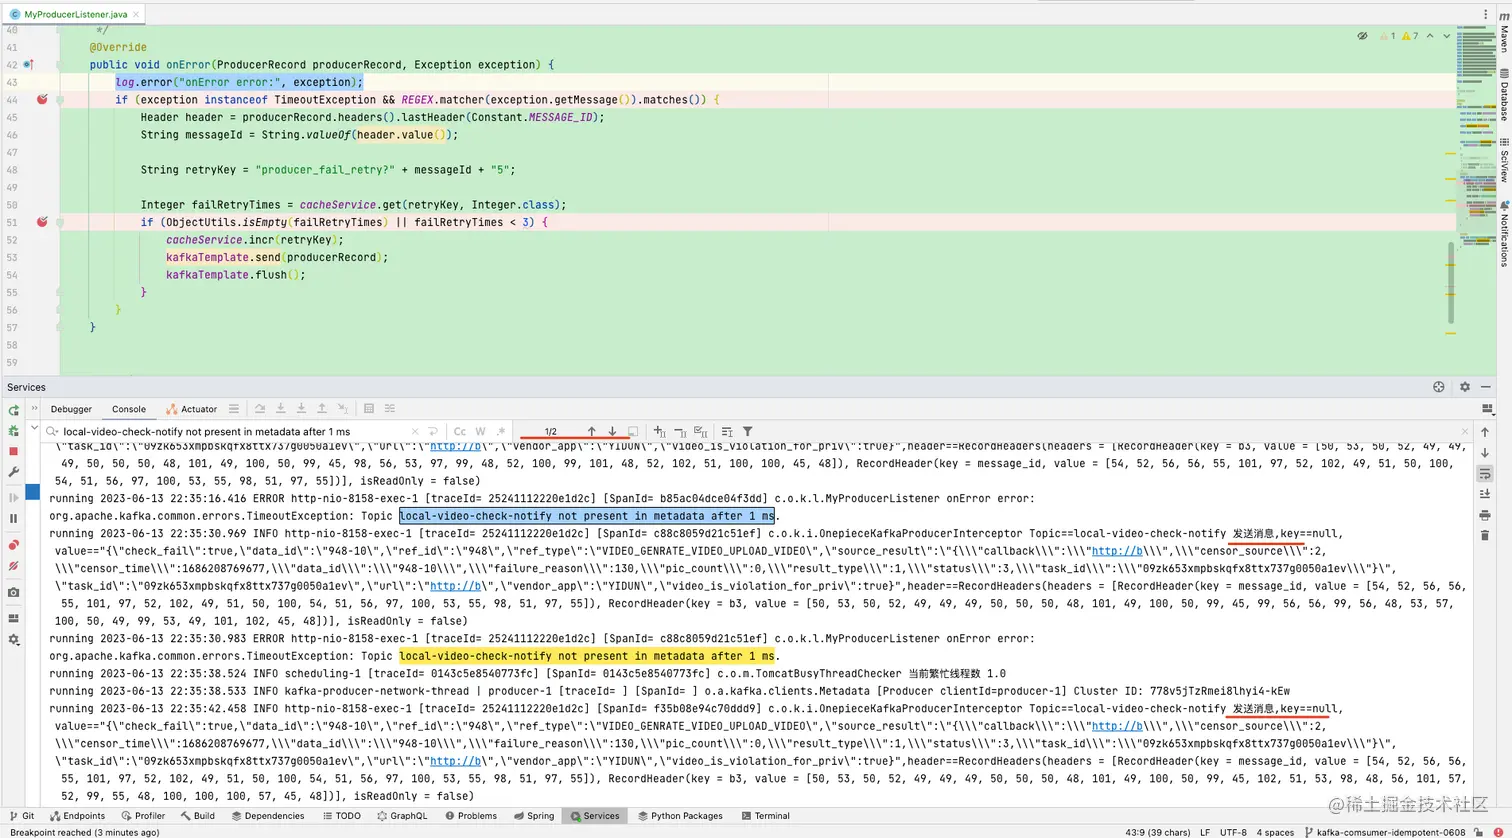Toggle Words (W) search option
This screenshot has width=1512, height=838.
click(481, 431)
